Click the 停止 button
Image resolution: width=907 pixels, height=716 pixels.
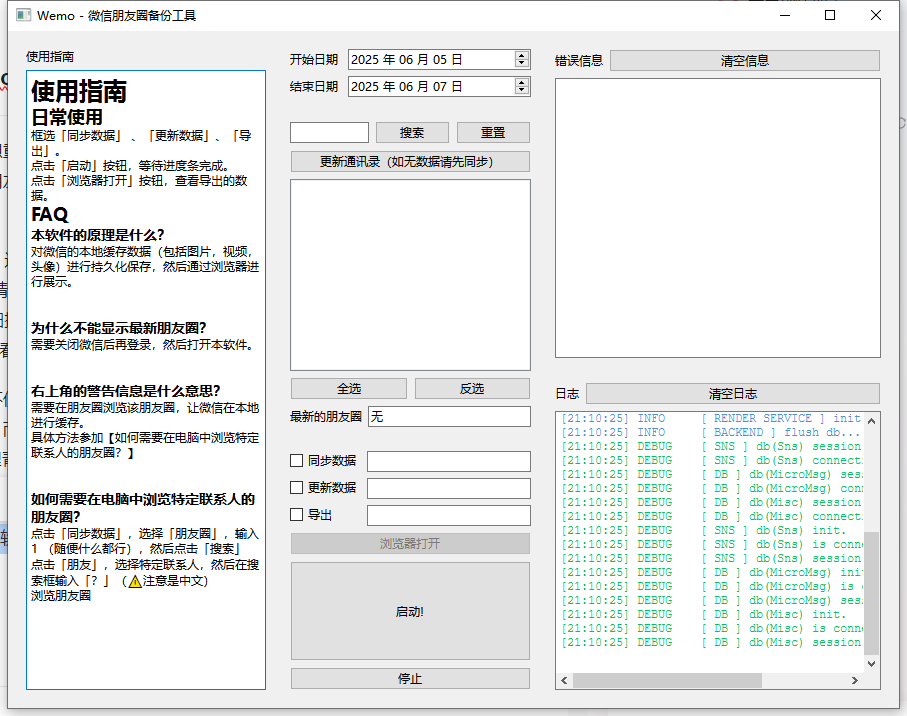(x=410, y=678)
